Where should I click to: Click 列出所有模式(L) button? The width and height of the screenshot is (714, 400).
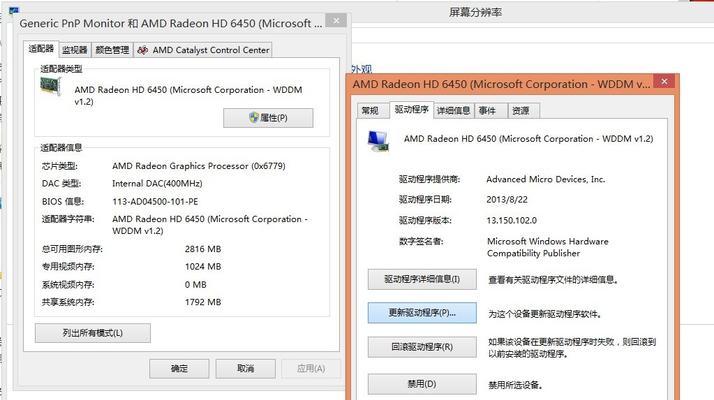(x=92, y=333)
